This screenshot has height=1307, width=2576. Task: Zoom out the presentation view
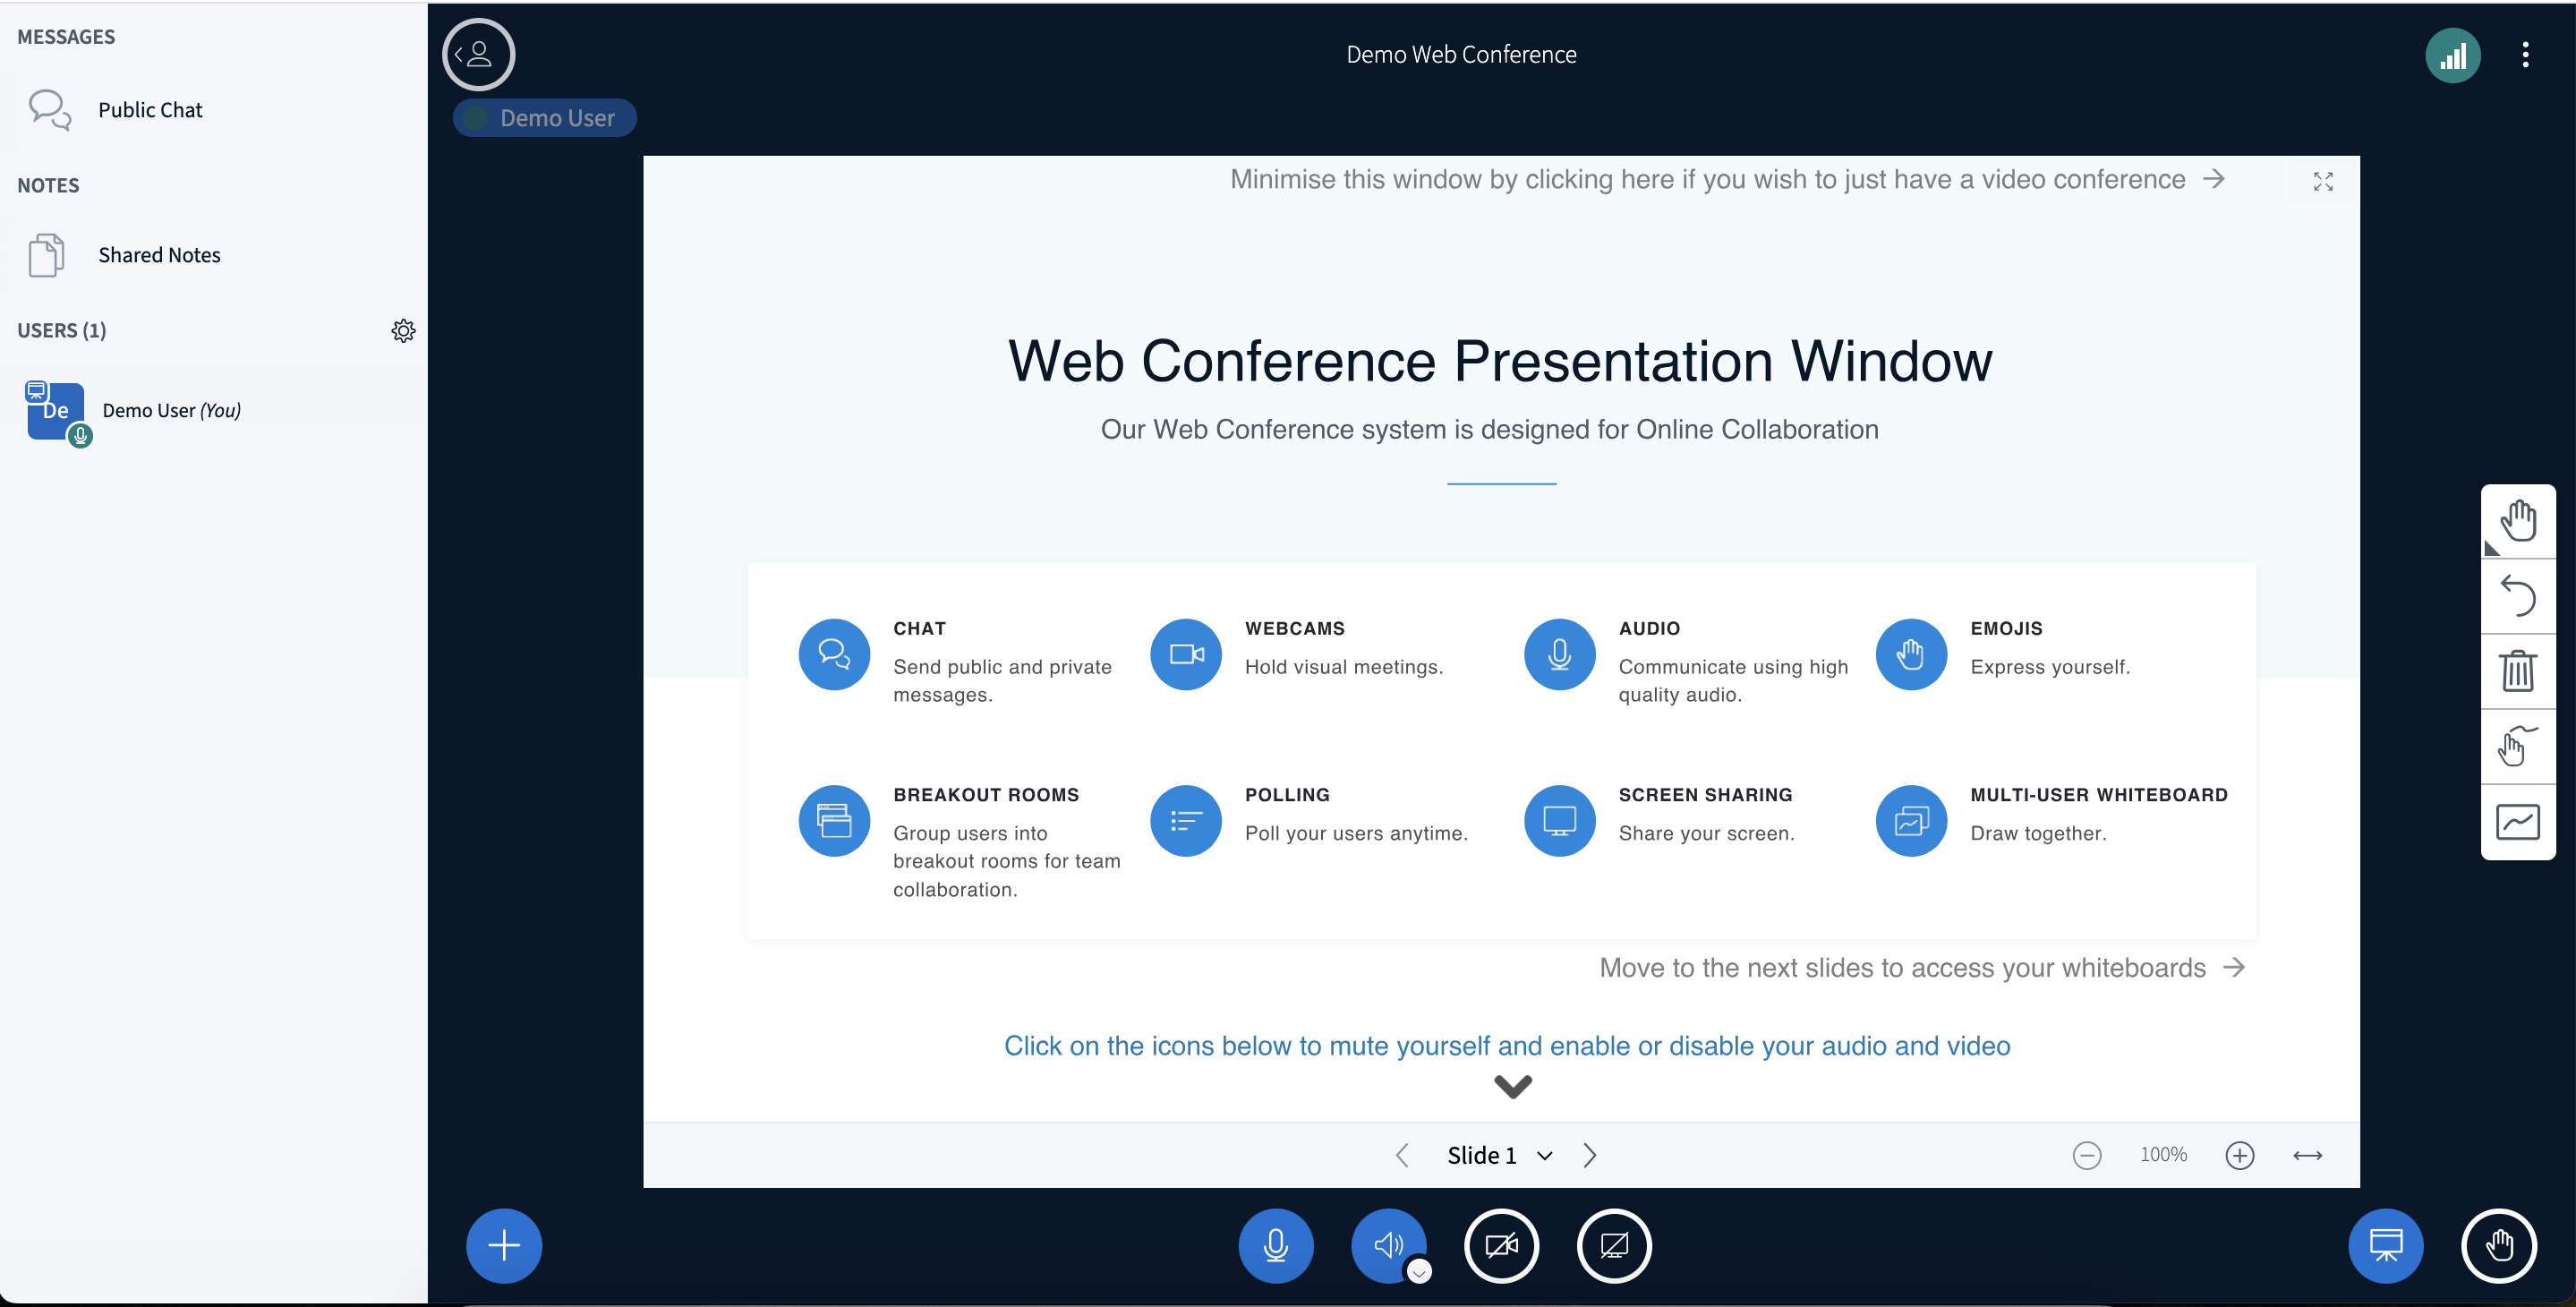point(2087,1155)
